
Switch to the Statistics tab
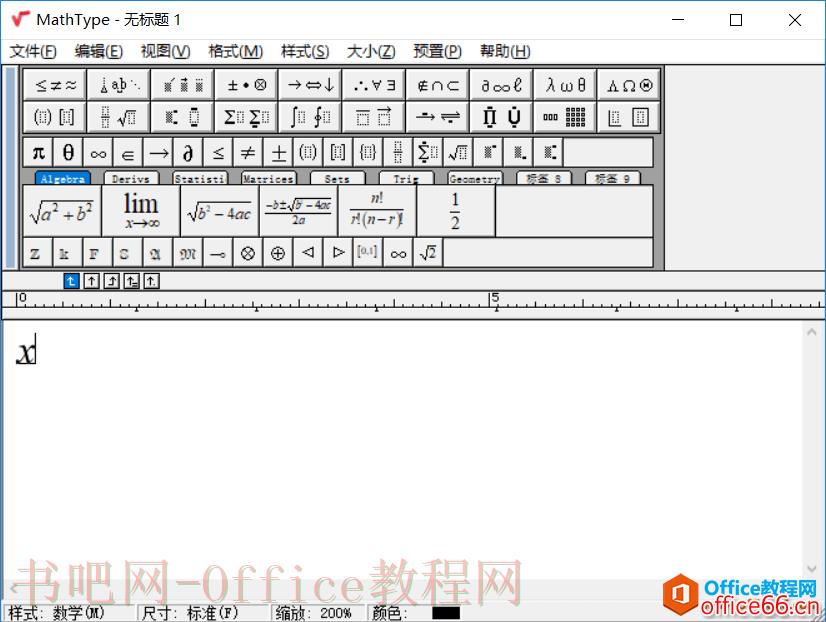200,179
